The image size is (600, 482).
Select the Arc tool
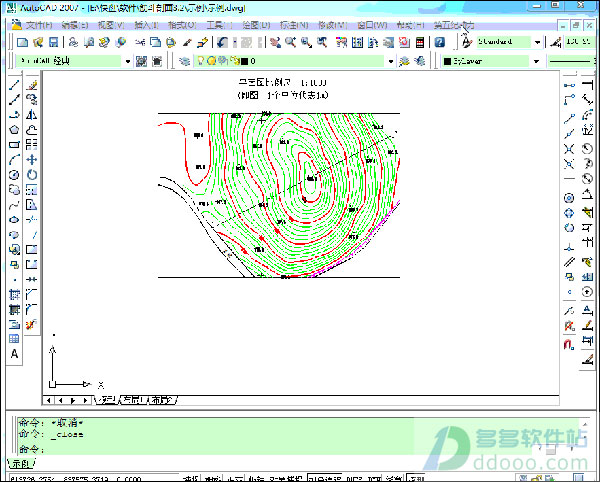tap(14, 160)
